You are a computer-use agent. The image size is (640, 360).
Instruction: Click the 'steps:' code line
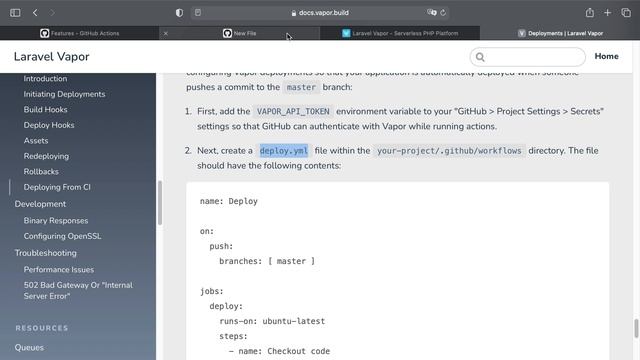[233, 336]
